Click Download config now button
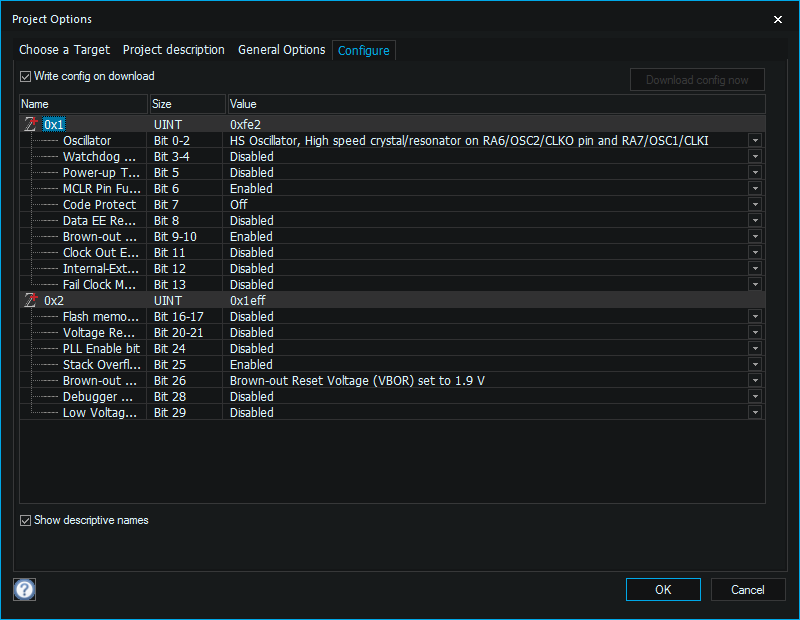The width and height of the screenshot is (800, 620). tap(697, 80)
